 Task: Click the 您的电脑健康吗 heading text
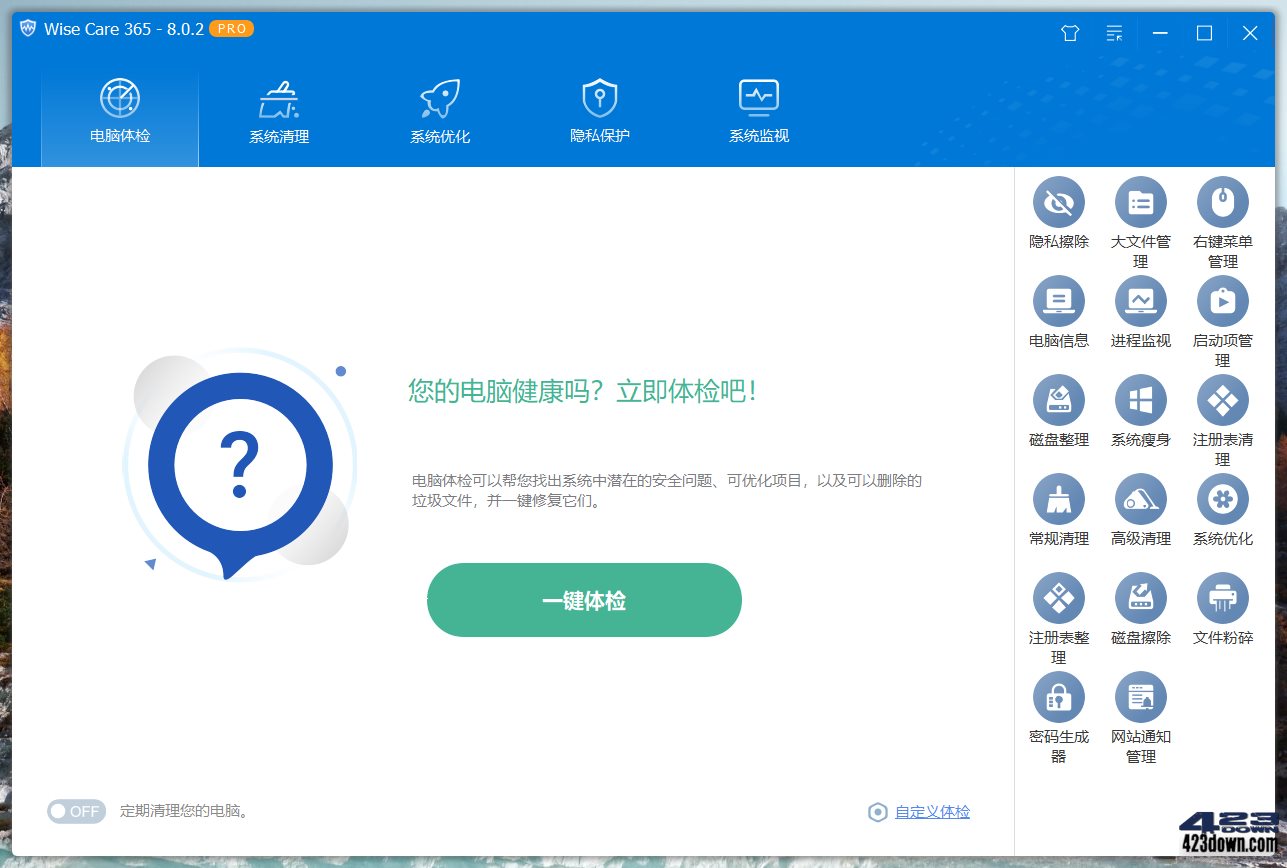coord(582,391)
